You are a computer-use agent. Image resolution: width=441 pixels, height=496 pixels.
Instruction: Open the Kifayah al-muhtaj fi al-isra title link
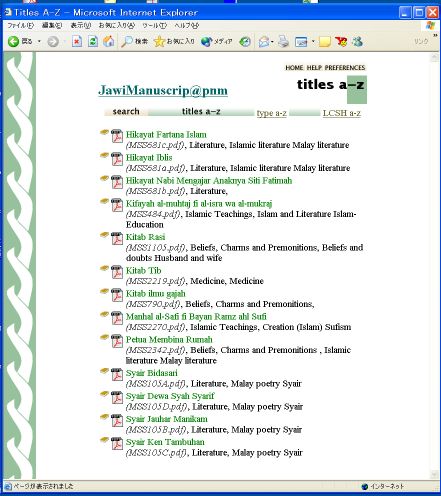[199, 203]
